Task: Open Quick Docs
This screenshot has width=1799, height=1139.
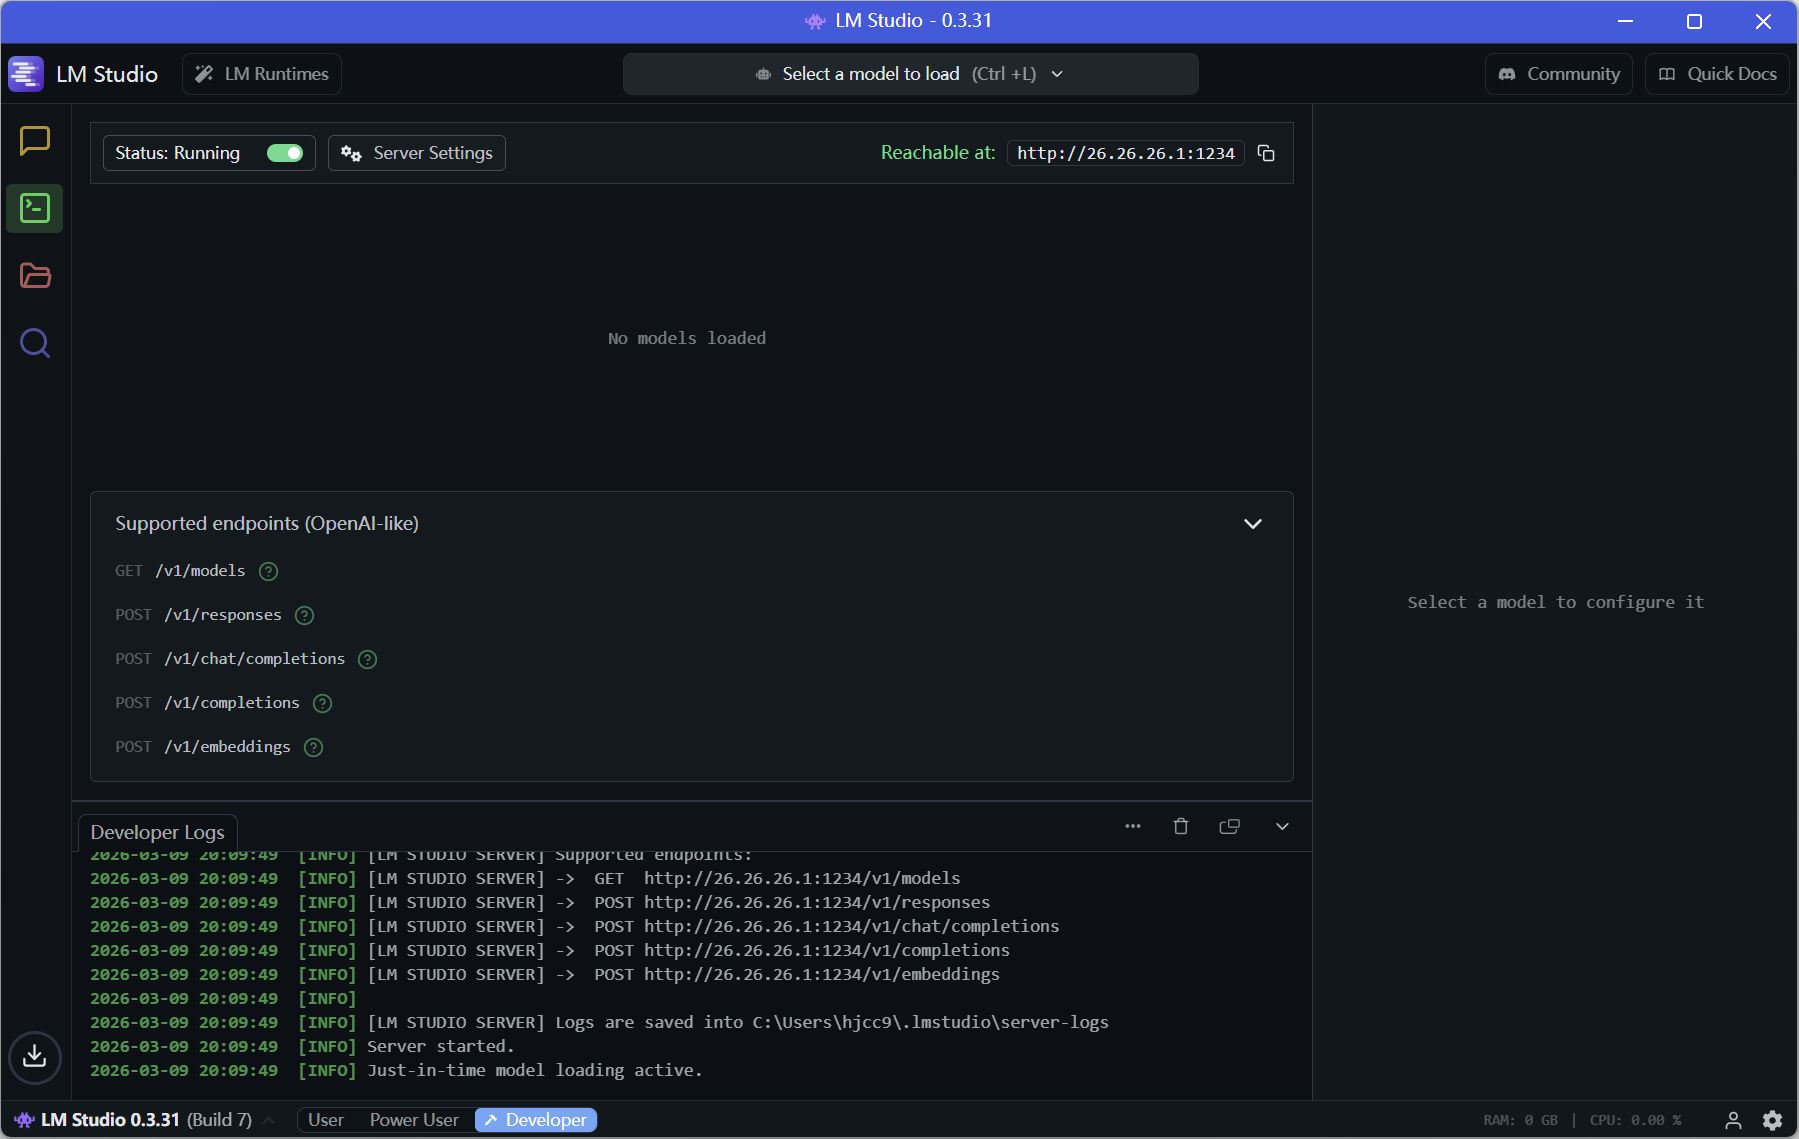Action: [1718, 74]
